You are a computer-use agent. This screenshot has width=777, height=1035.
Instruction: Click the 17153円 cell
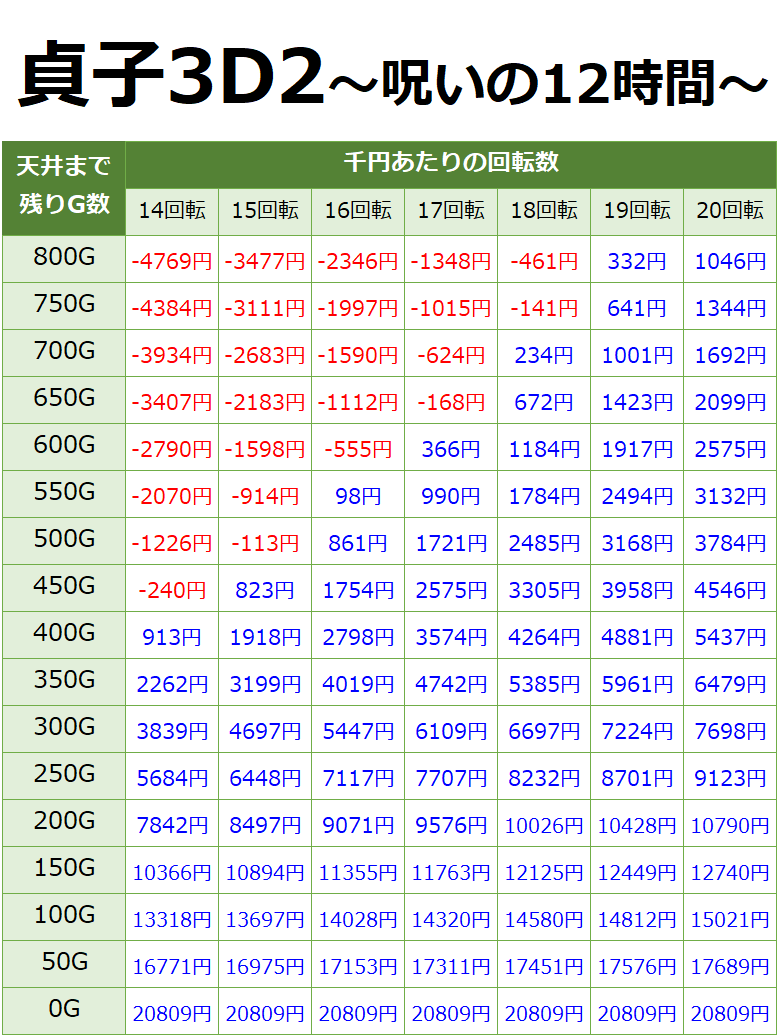(358, 966)
